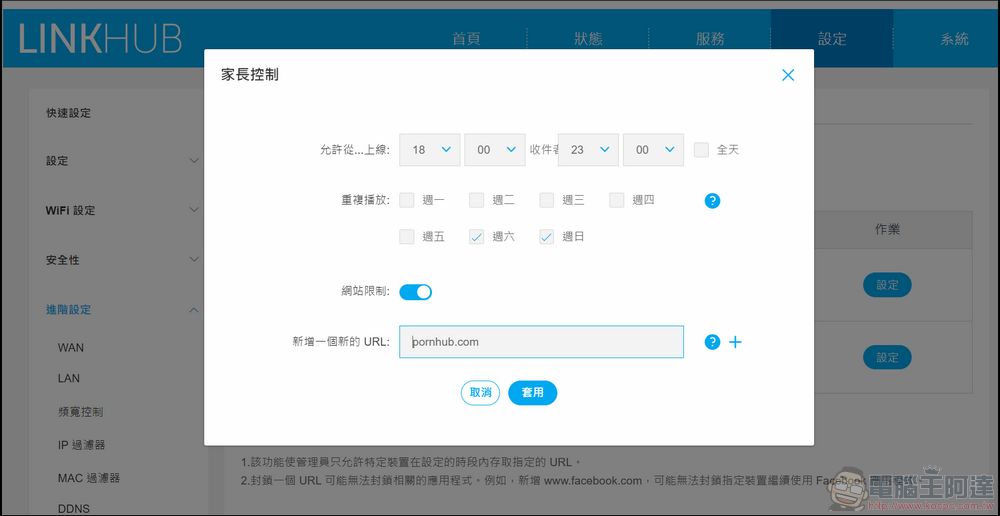Open the start minute dropdown
Image resolution: width=1000 pixels, height=516 pixels.
(x=495, y=150)
